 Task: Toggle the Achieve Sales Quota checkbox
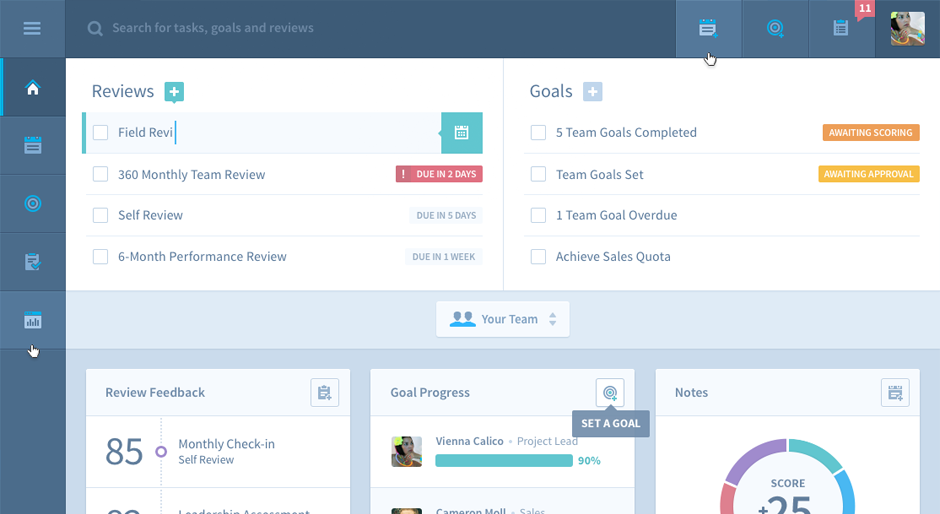[538, 257]
